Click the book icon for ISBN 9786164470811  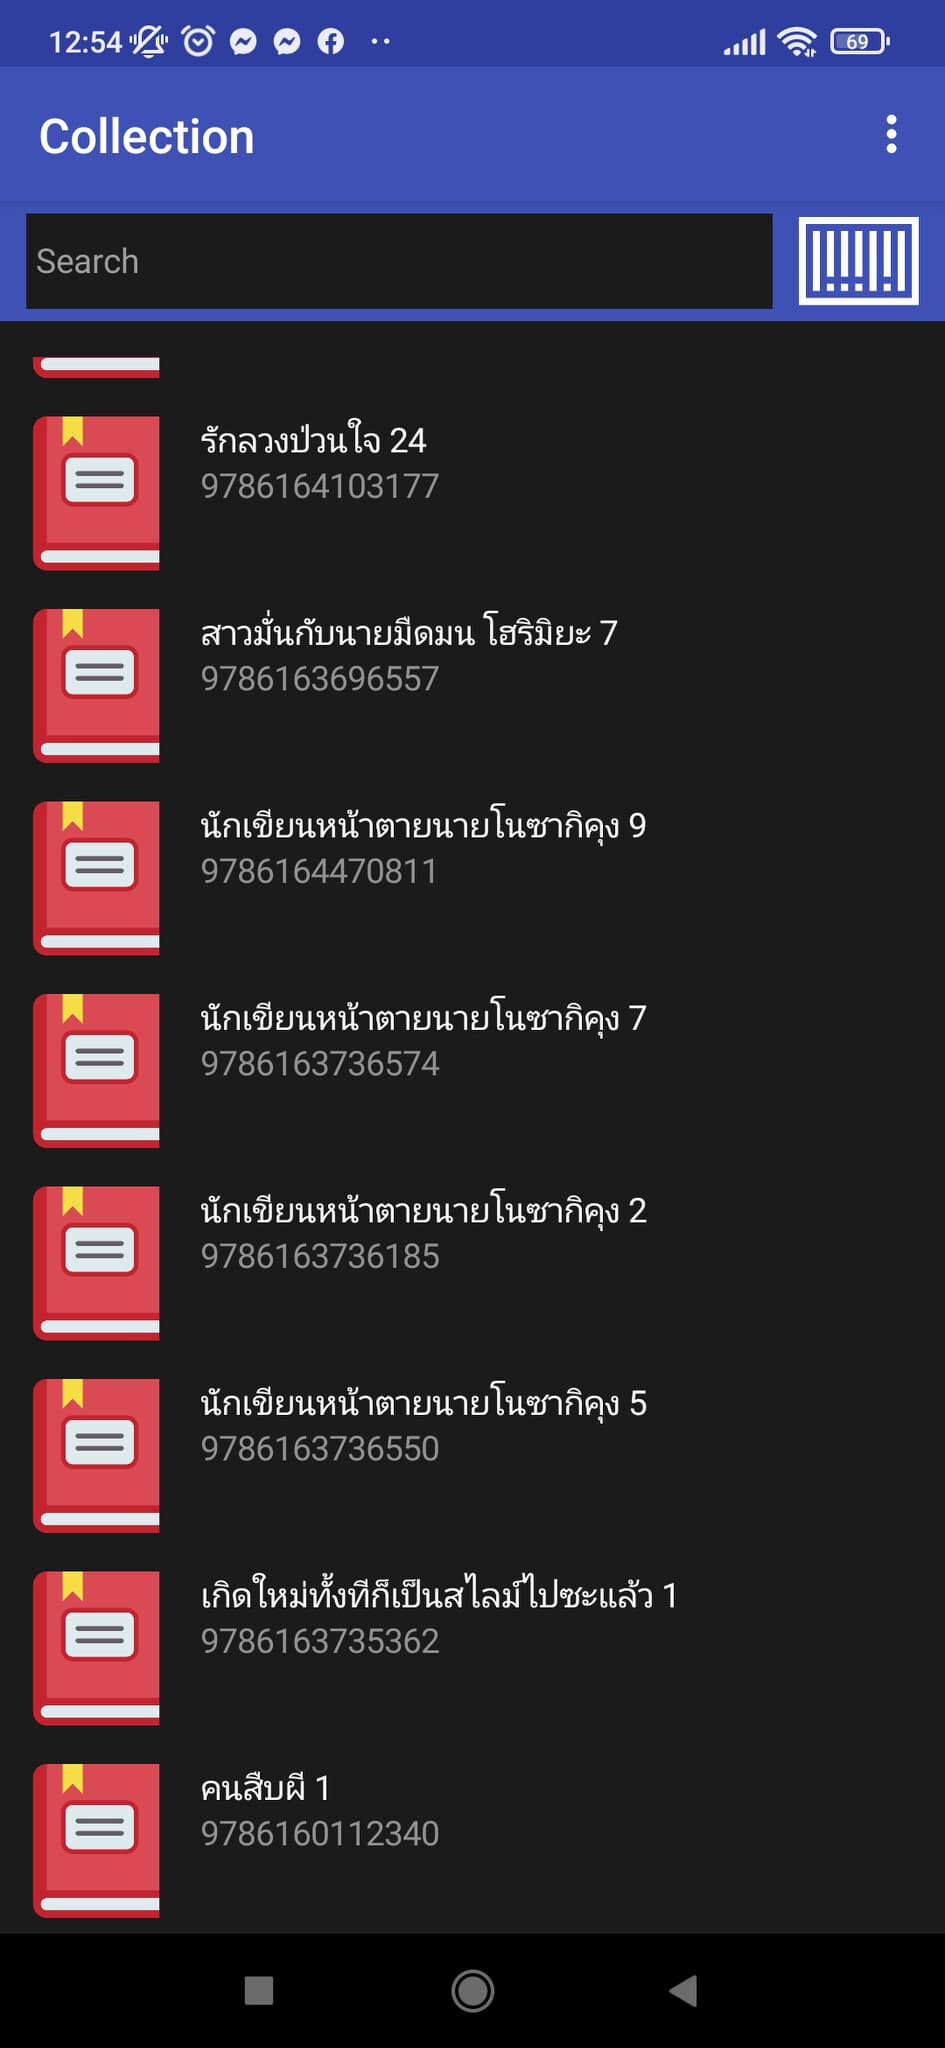point(96,878)
